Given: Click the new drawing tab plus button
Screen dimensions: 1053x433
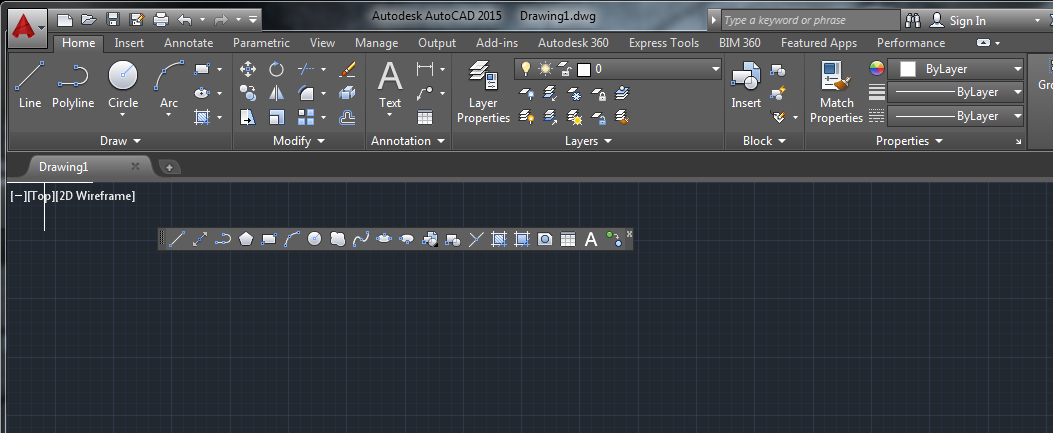Looking at the screenshot, I should coord(169,167).
